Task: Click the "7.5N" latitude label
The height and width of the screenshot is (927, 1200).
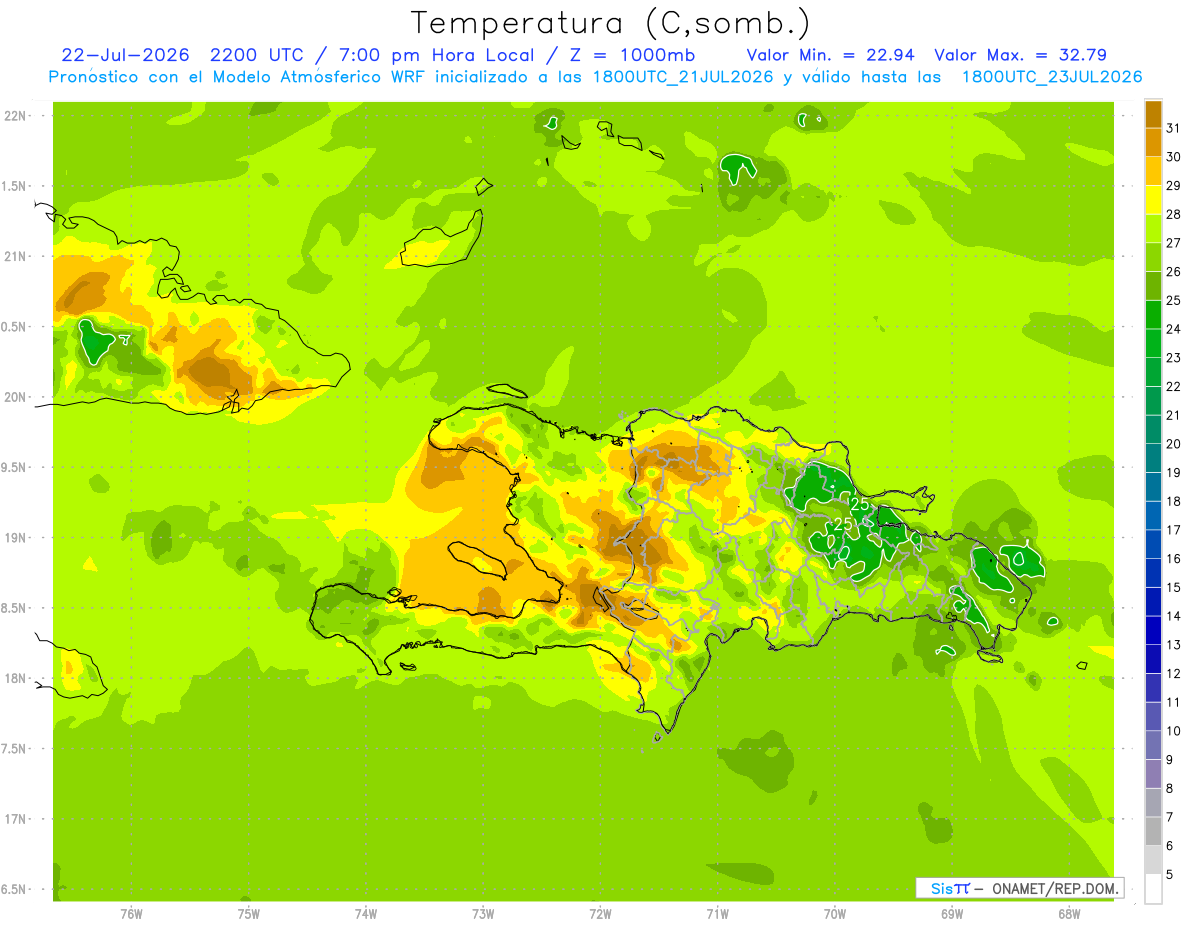Action: (x=14, y=749)
